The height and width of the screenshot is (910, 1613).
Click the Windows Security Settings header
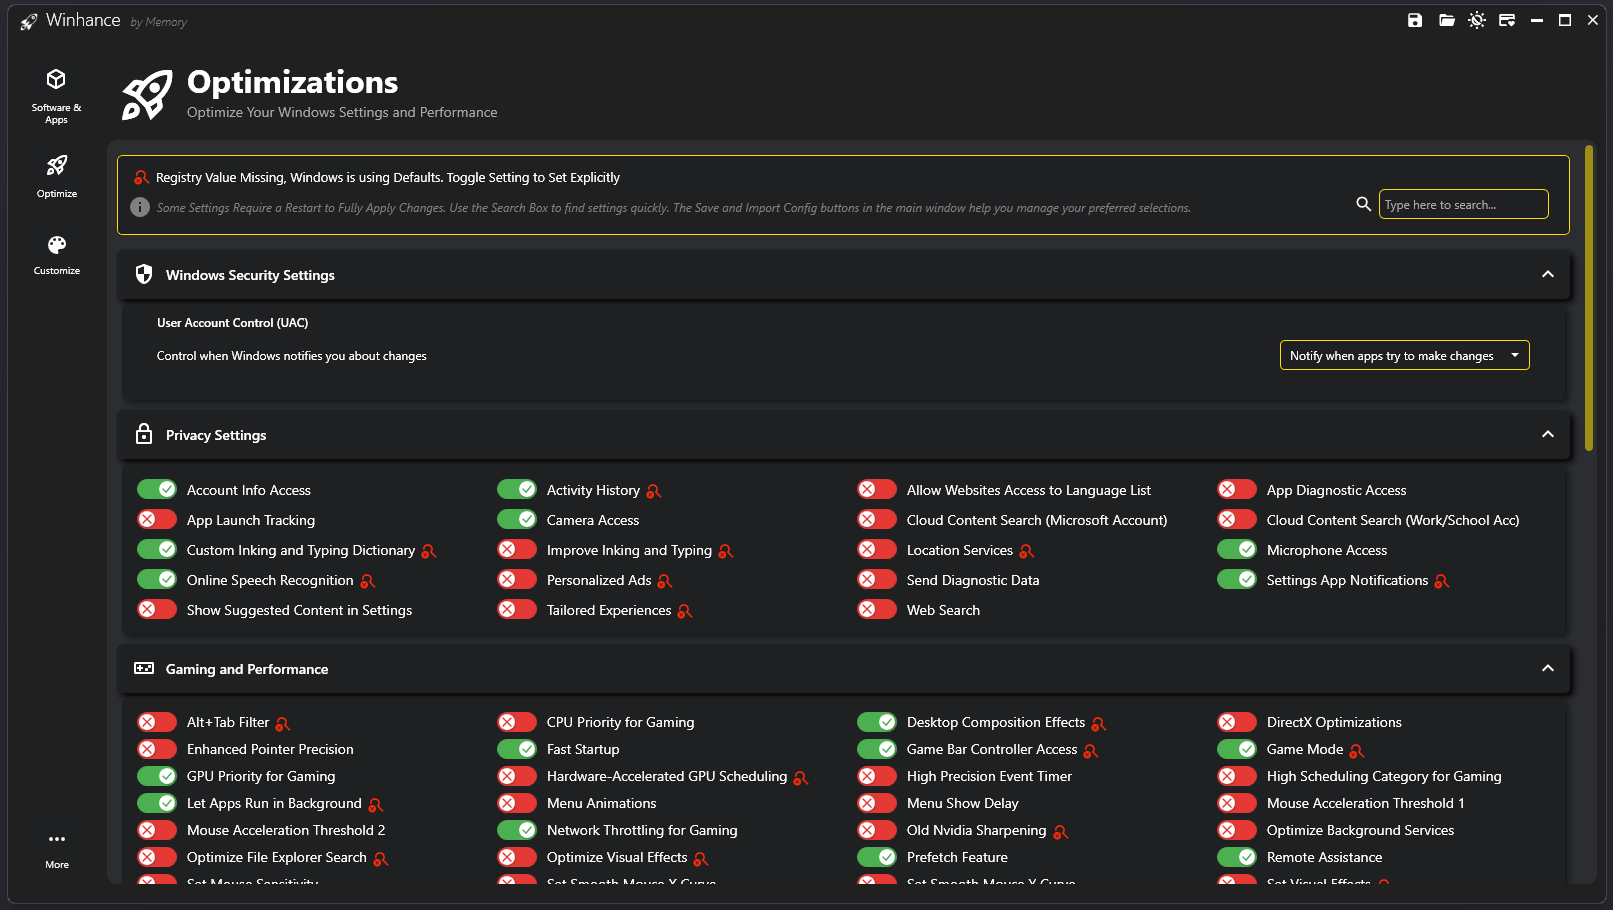[x=250, y=275]
